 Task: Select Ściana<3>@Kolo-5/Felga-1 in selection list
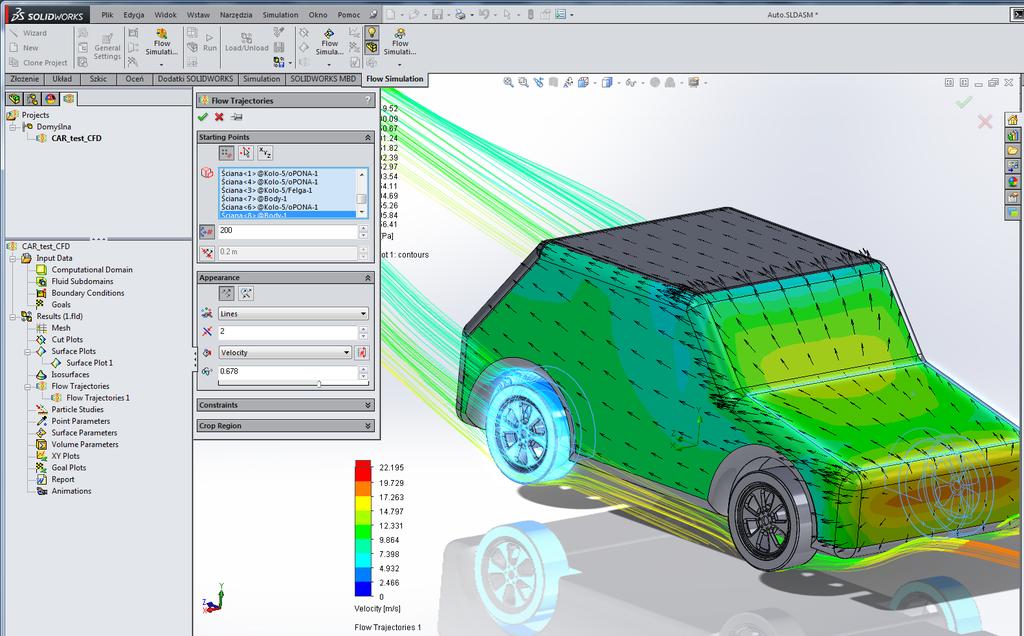266,190
